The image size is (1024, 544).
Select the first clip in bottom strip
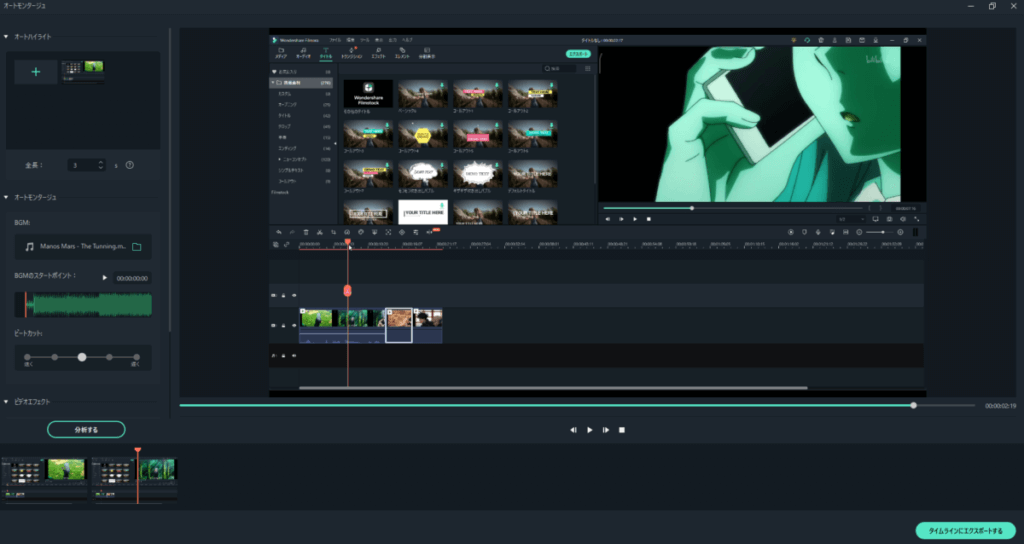(44, 480)
